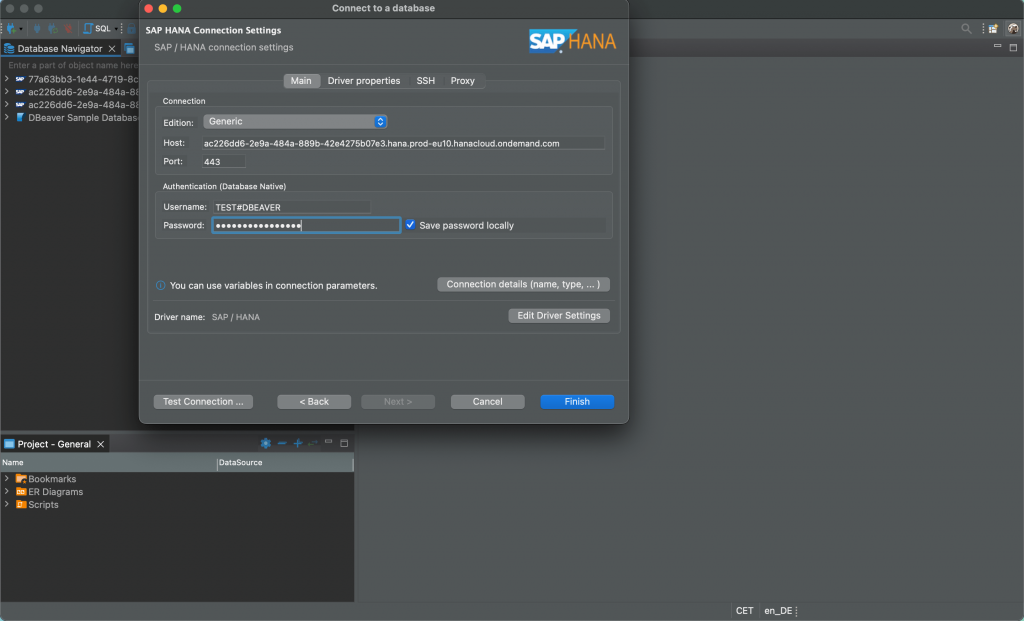This screenshot has width=1024, height=621.
Task: Switch to the Main tab
Action: (301, 80)
